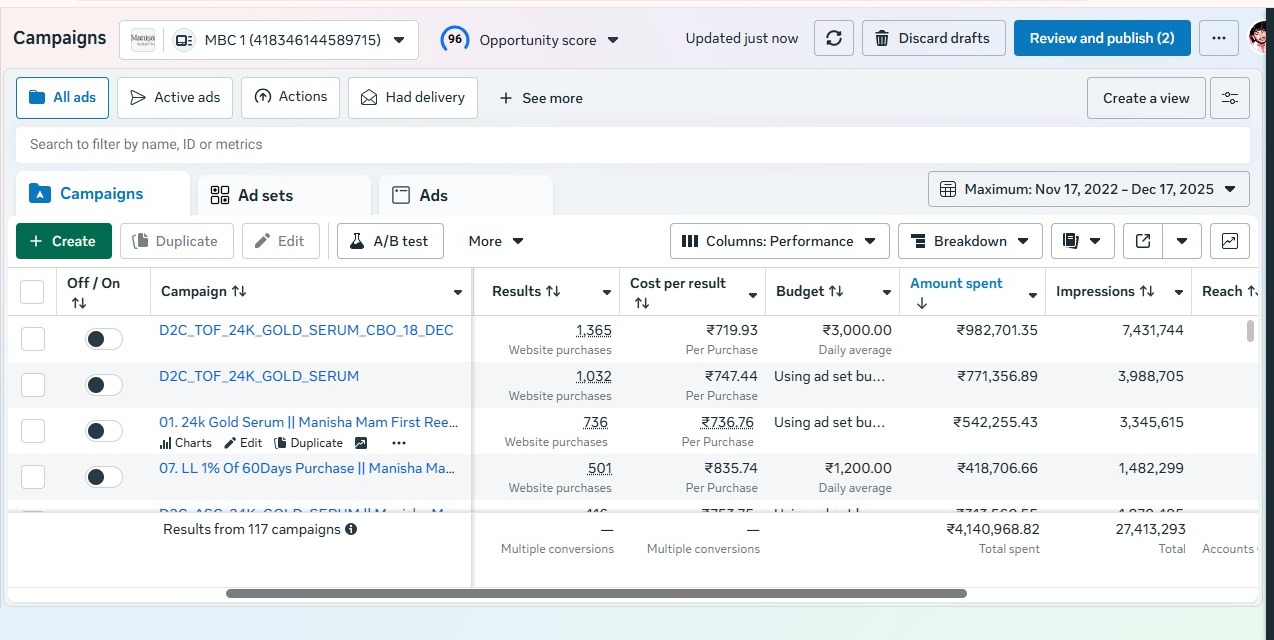Click the Review and publish button
This screenshot has width=1274, height=640.
tap(1101, 39)
